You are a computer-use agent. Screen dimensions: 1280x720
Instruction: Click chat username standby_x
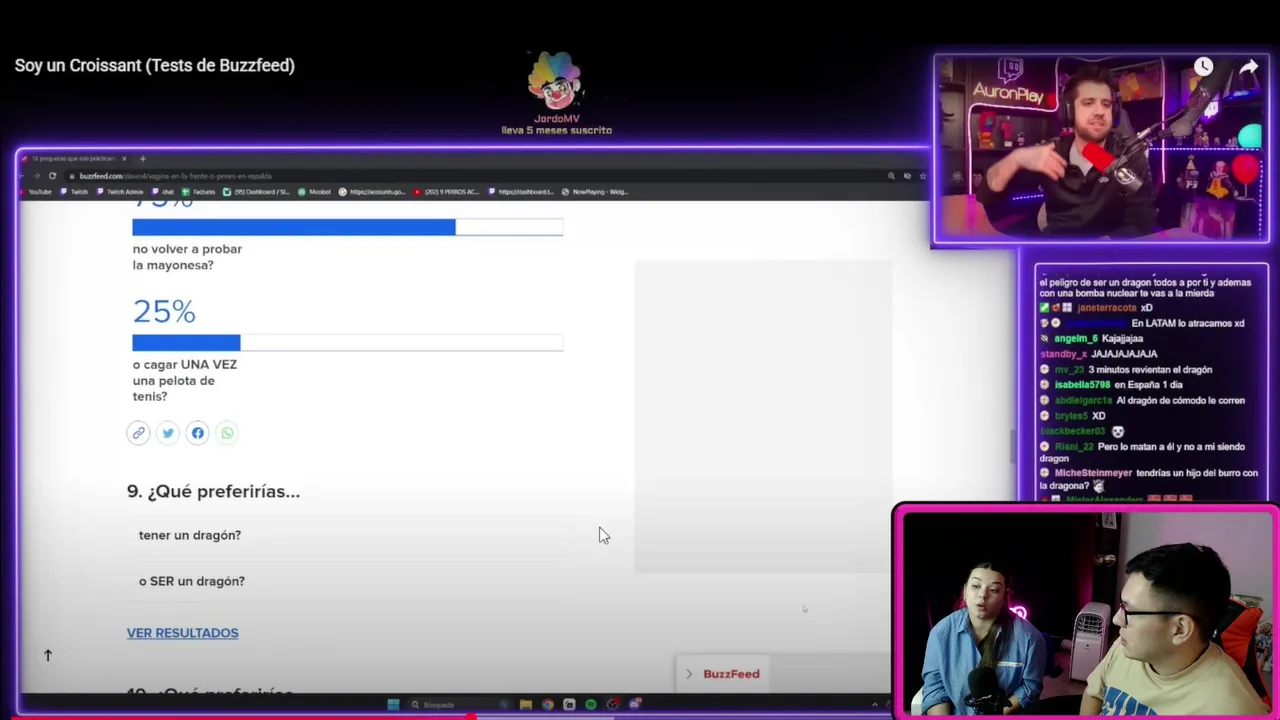point(1063,354)
